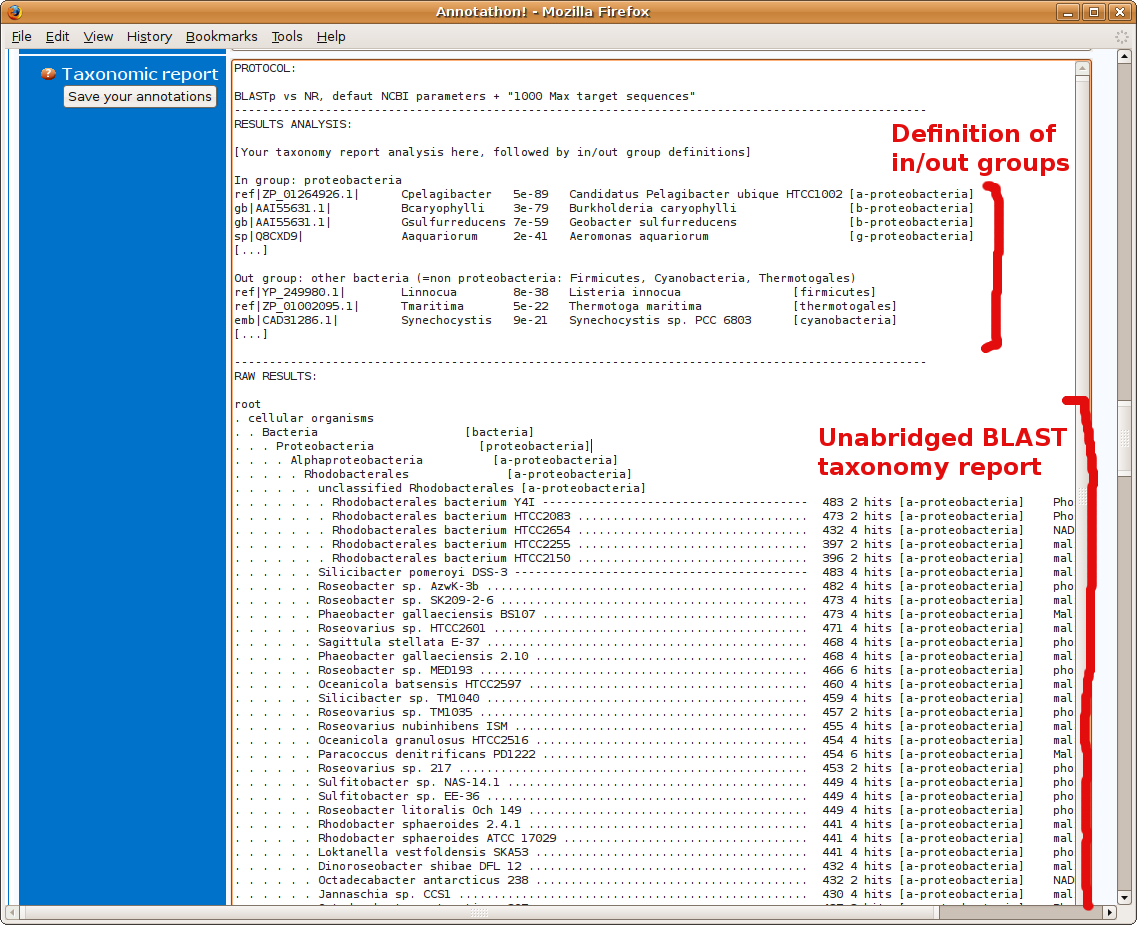The image size is (1137, 925).
Task: Click the Taxonomic report heading
Action: click(x=140, y=74)
